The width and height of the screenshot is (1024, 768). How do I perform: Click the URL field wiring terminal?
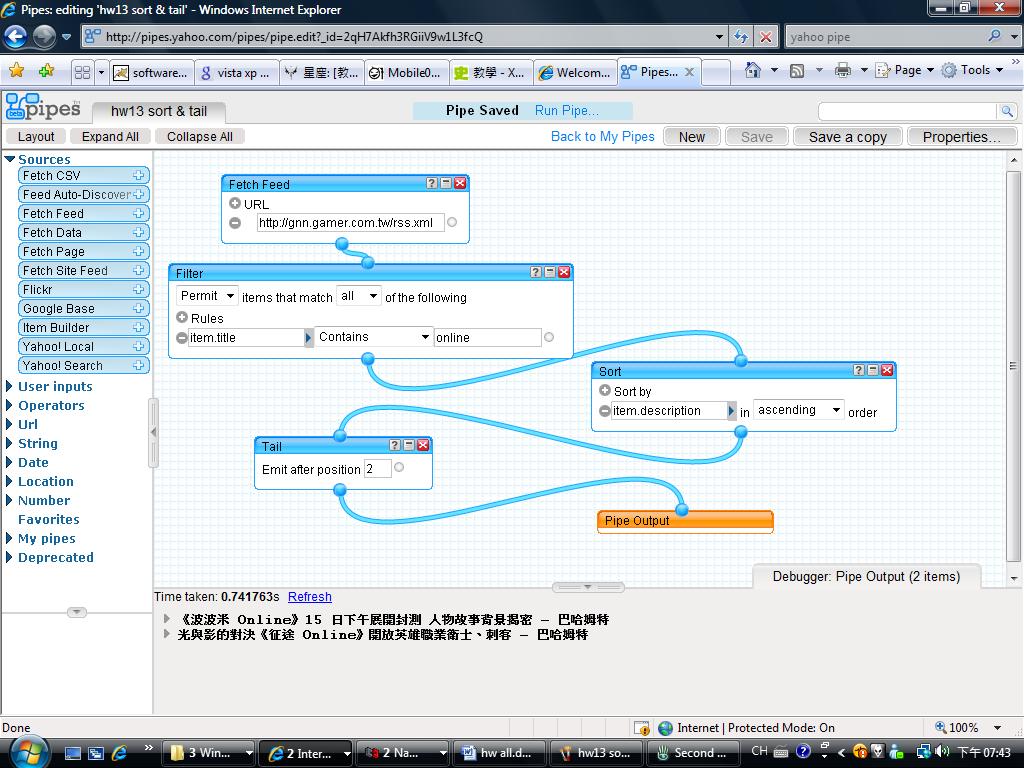[452, 222]
